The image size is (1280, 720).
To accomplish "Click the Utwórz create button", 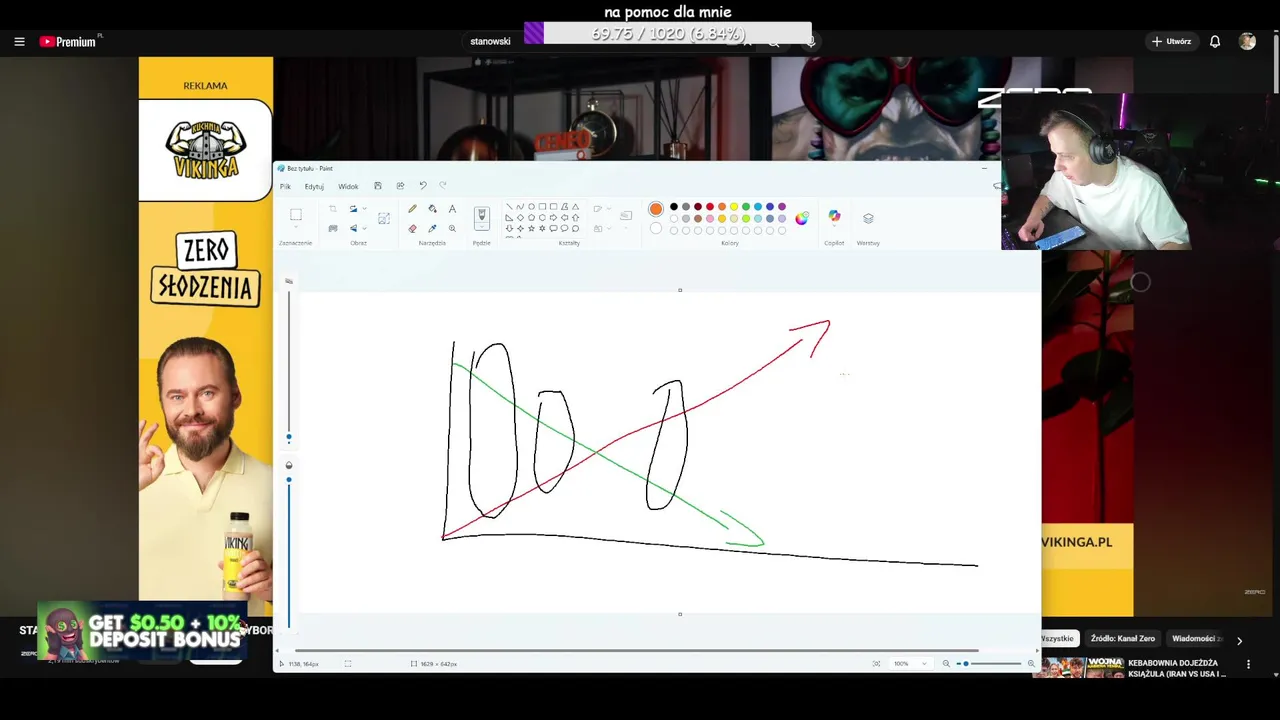I will click(1171, 42).
